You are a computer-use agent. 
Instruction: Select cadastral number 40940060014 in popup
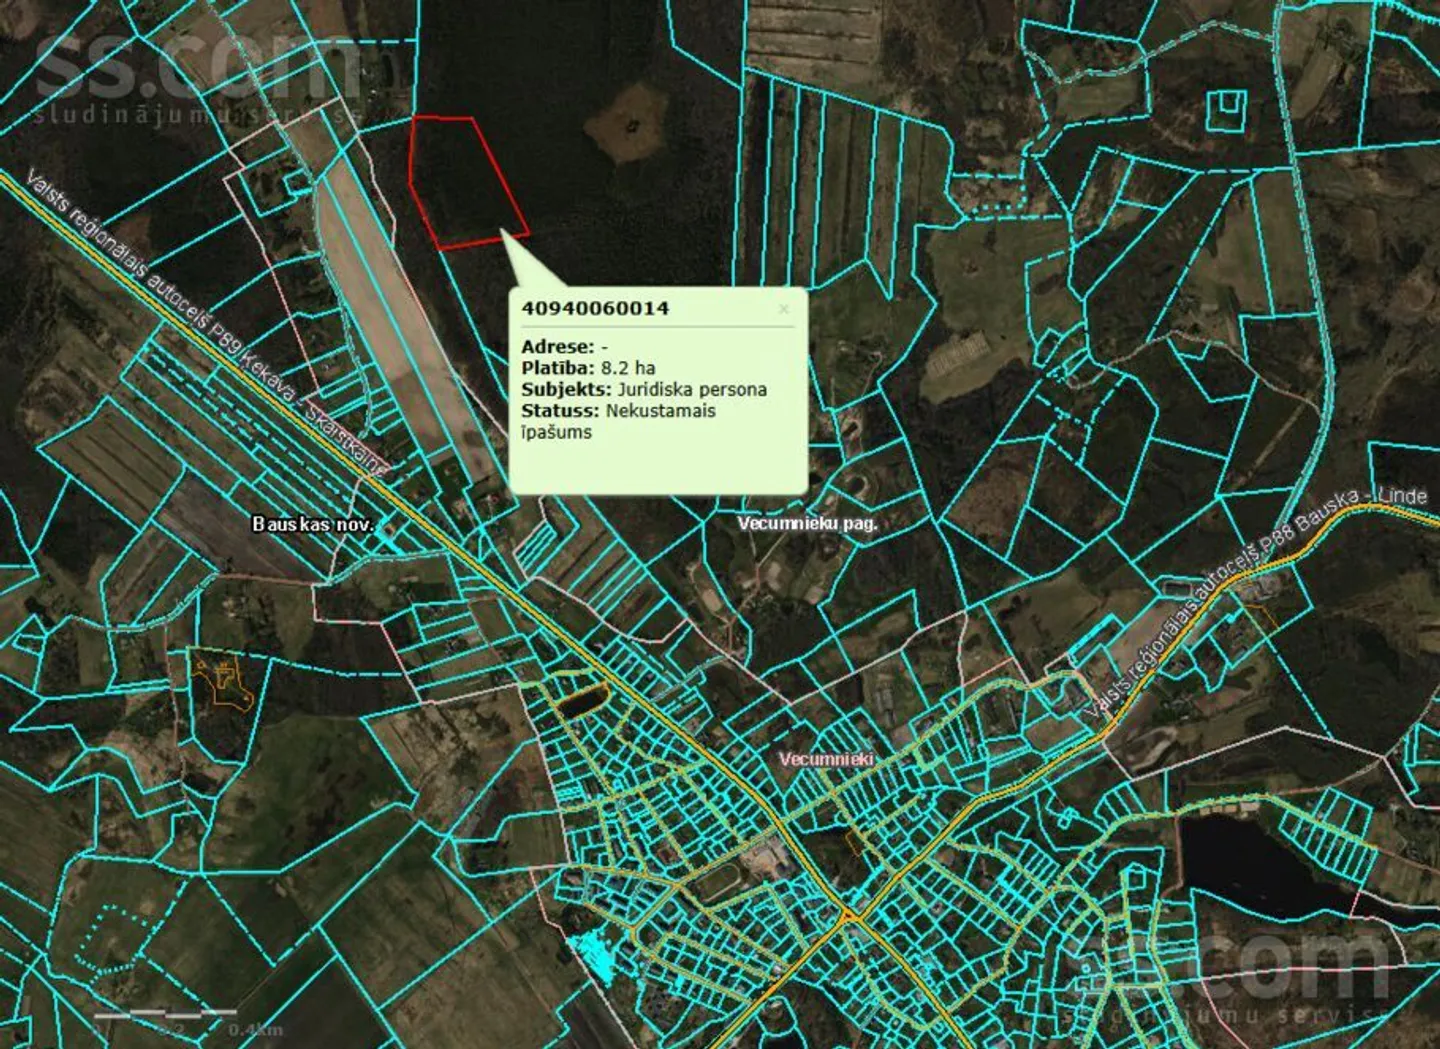click(x=595, y=308)
